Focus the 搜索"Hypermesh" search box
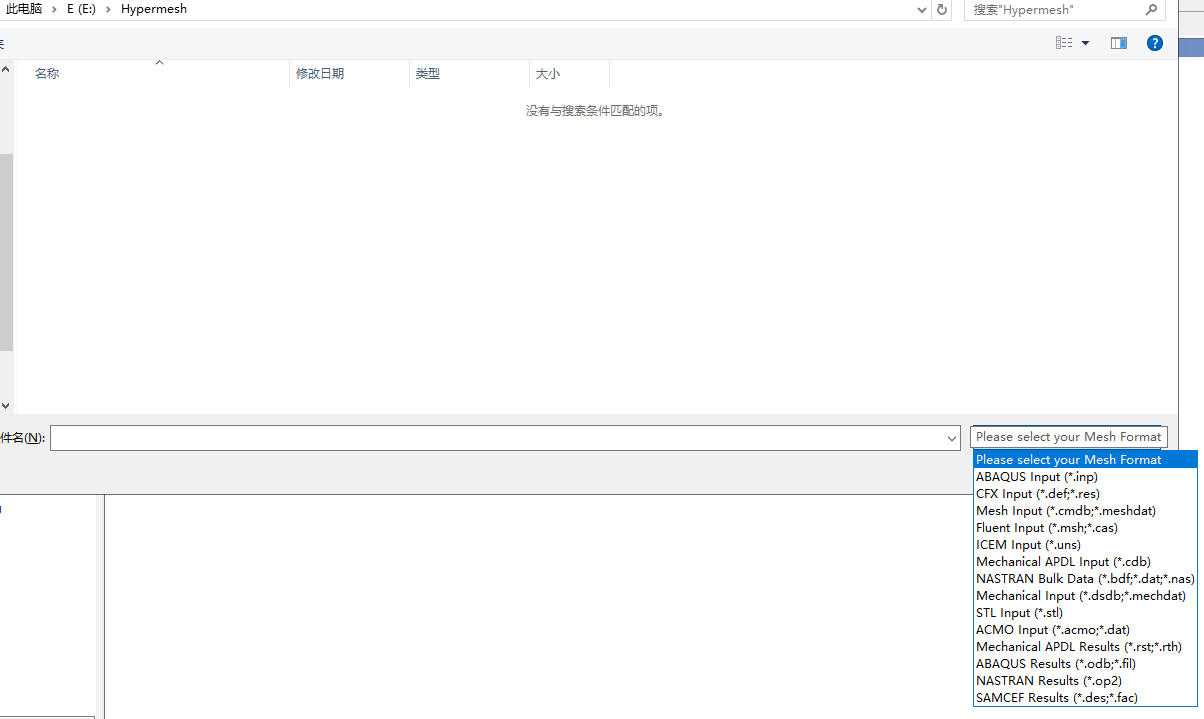Image resolution: width=1204 pixels, height=719 pixels. [x=1055, y=9]
